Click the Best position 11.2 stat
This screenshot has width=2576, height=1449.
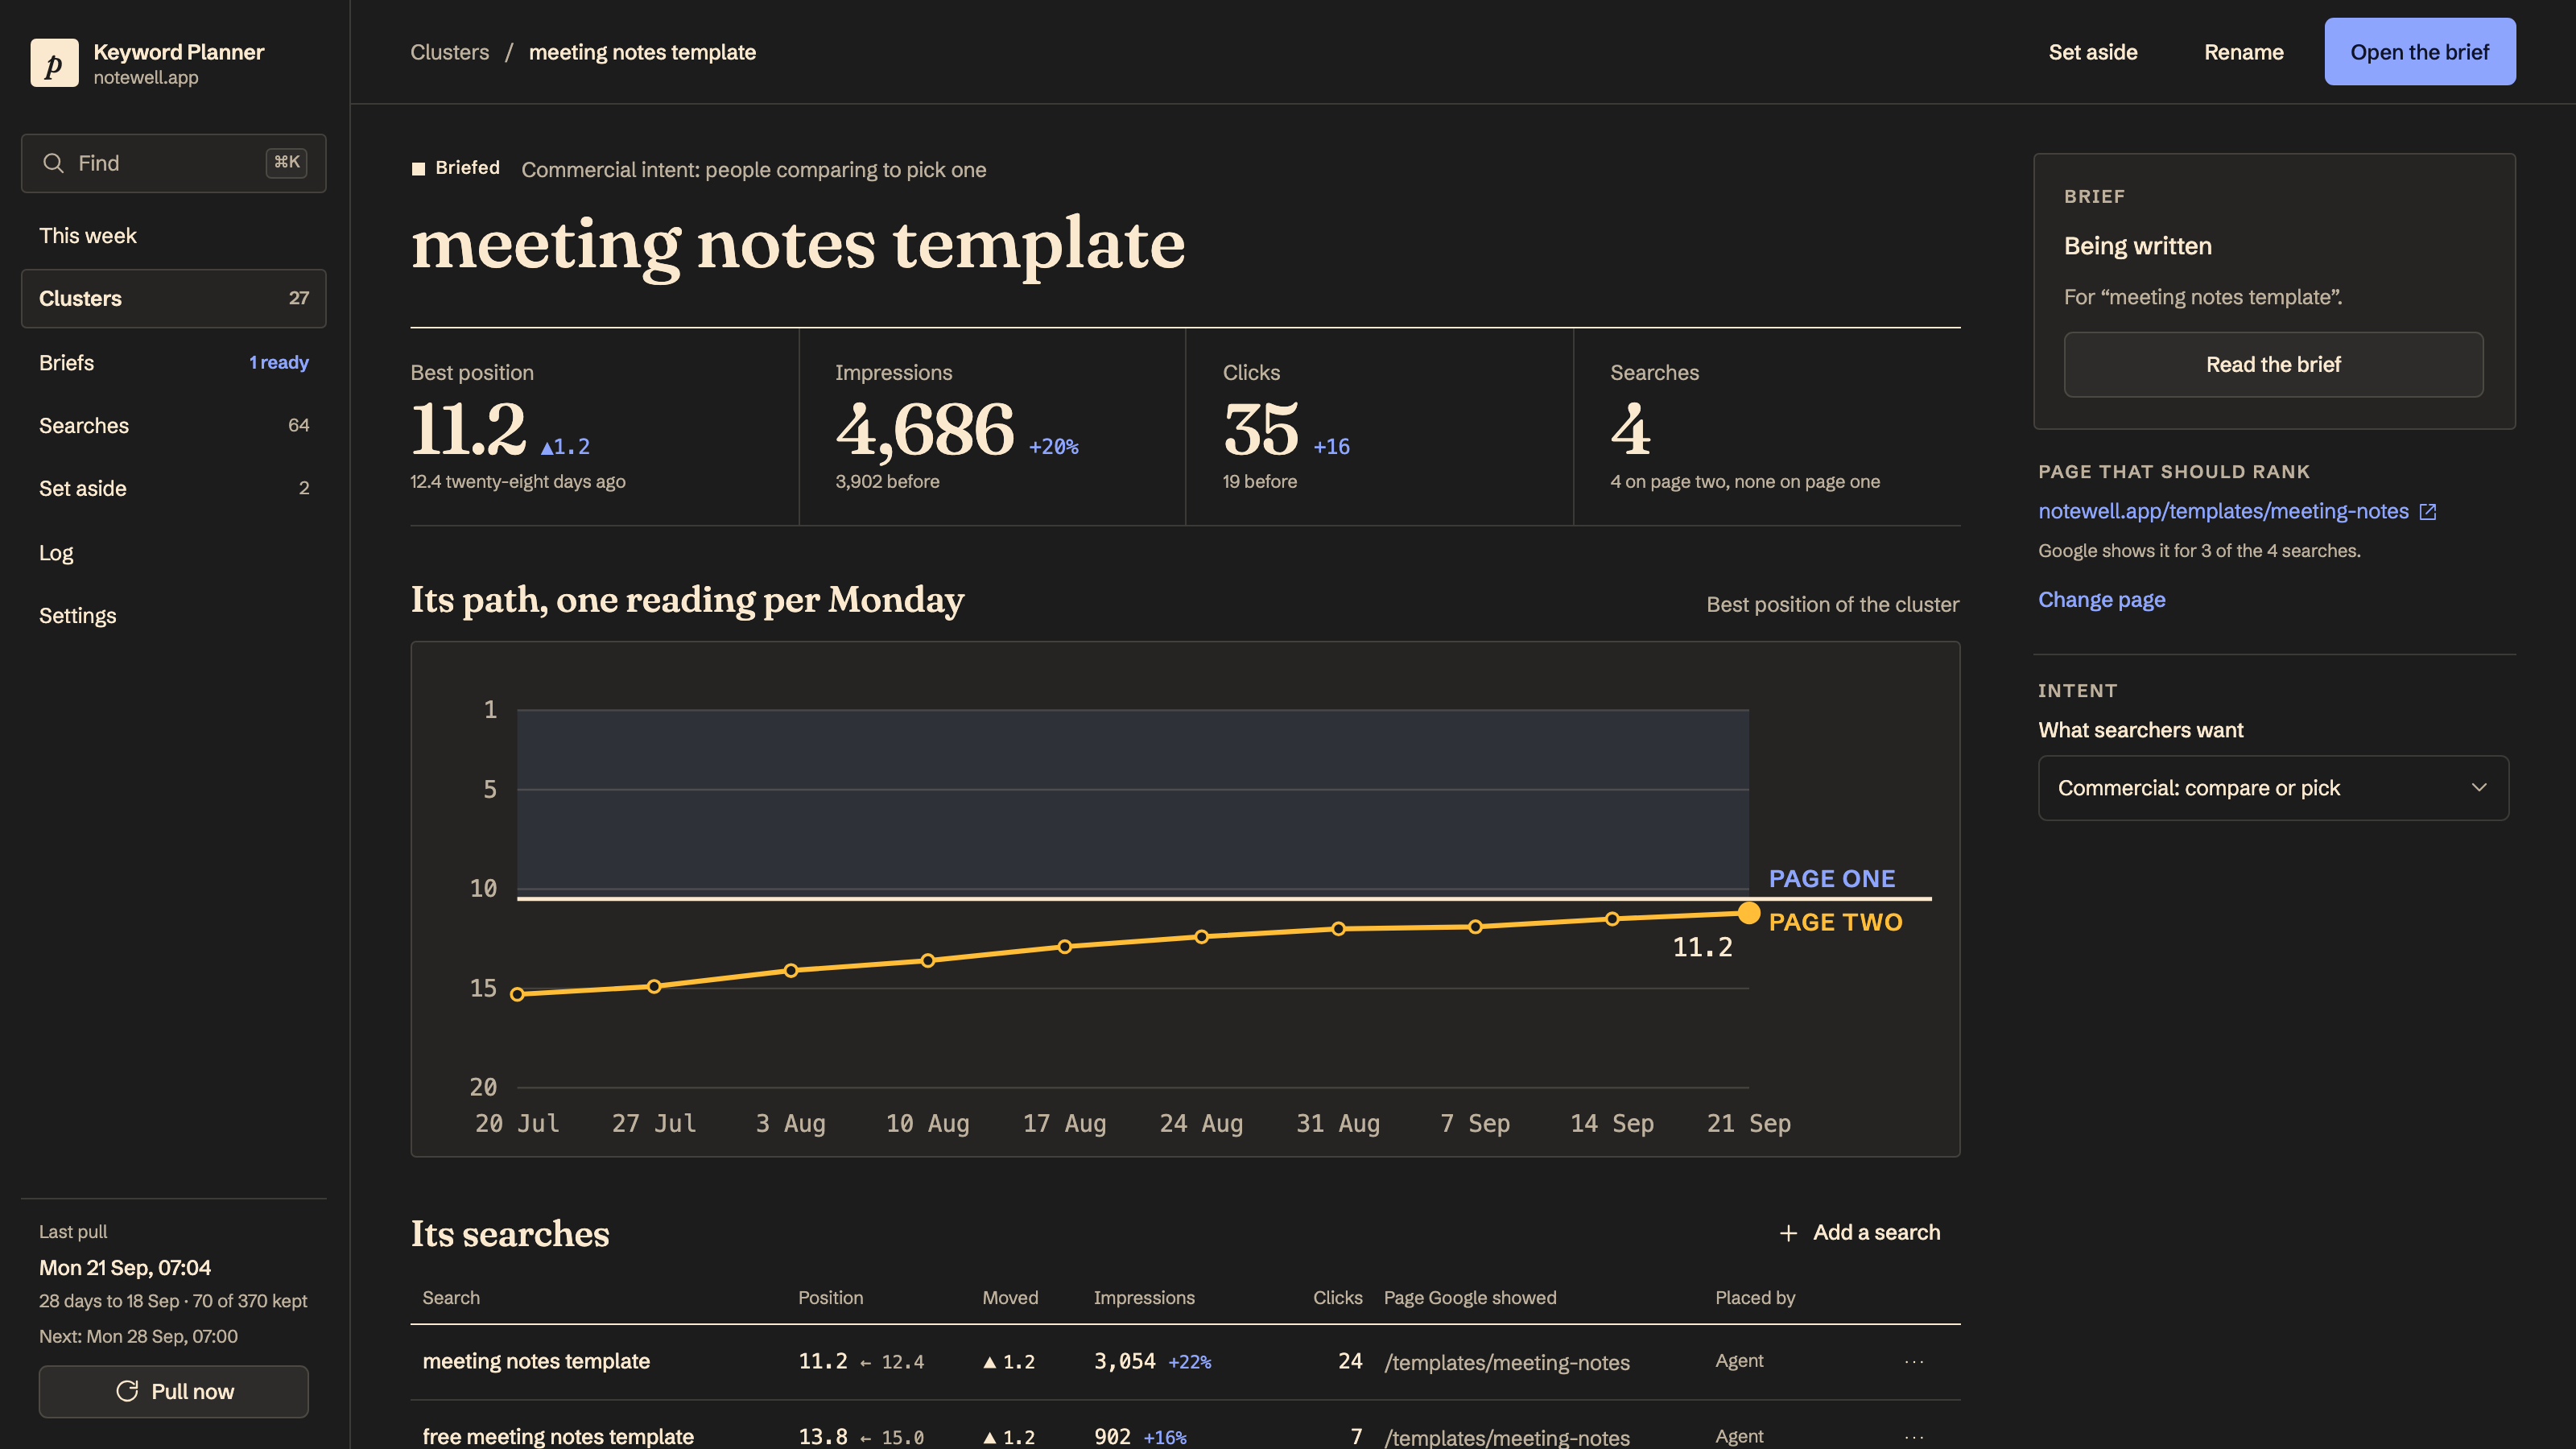point(468,430)
